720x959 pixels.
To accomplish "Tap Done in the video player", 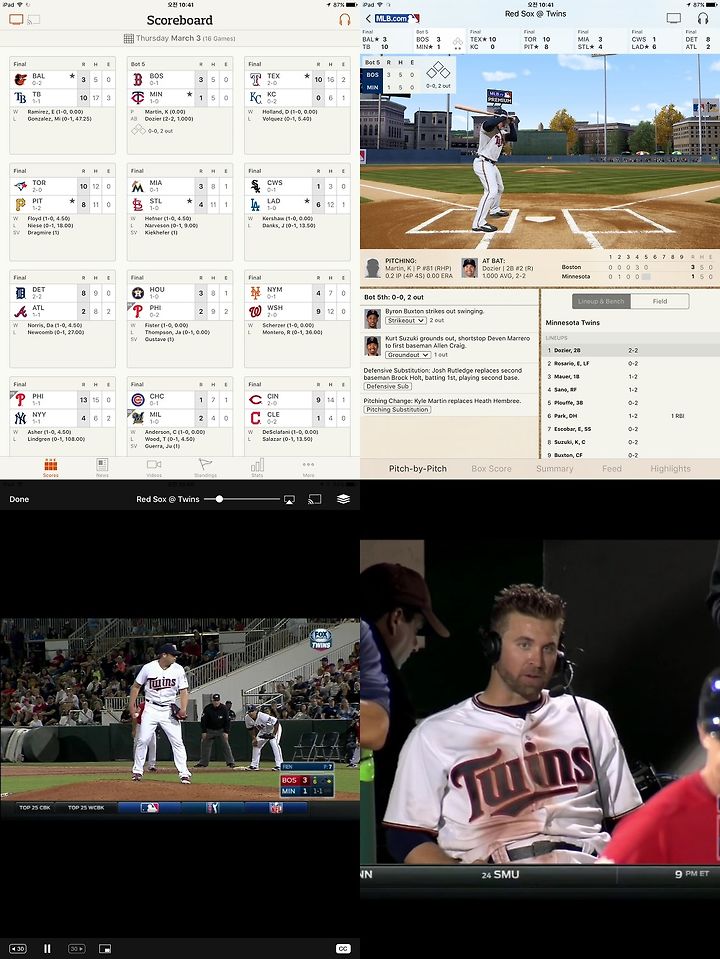I will click(x=19, y=499).
